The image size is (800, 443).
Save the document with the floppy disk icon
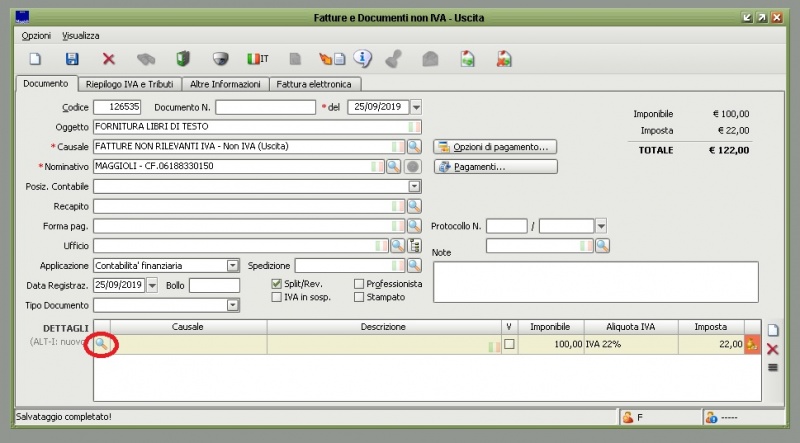pyautogui.click(x=72, y=59)
